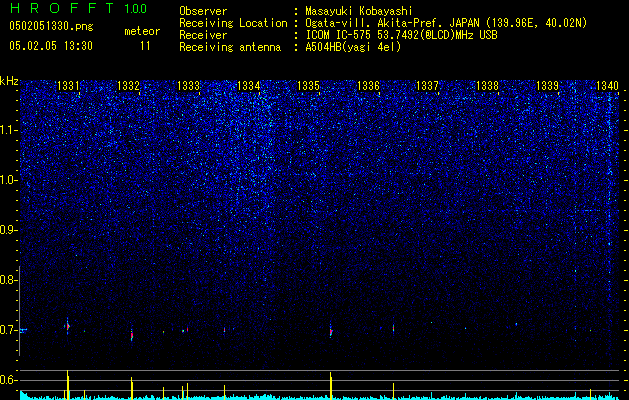Screen dimensions: 629x400
Task: Click the yellow intensity spike just after 1335
Action: pos(331,386)
